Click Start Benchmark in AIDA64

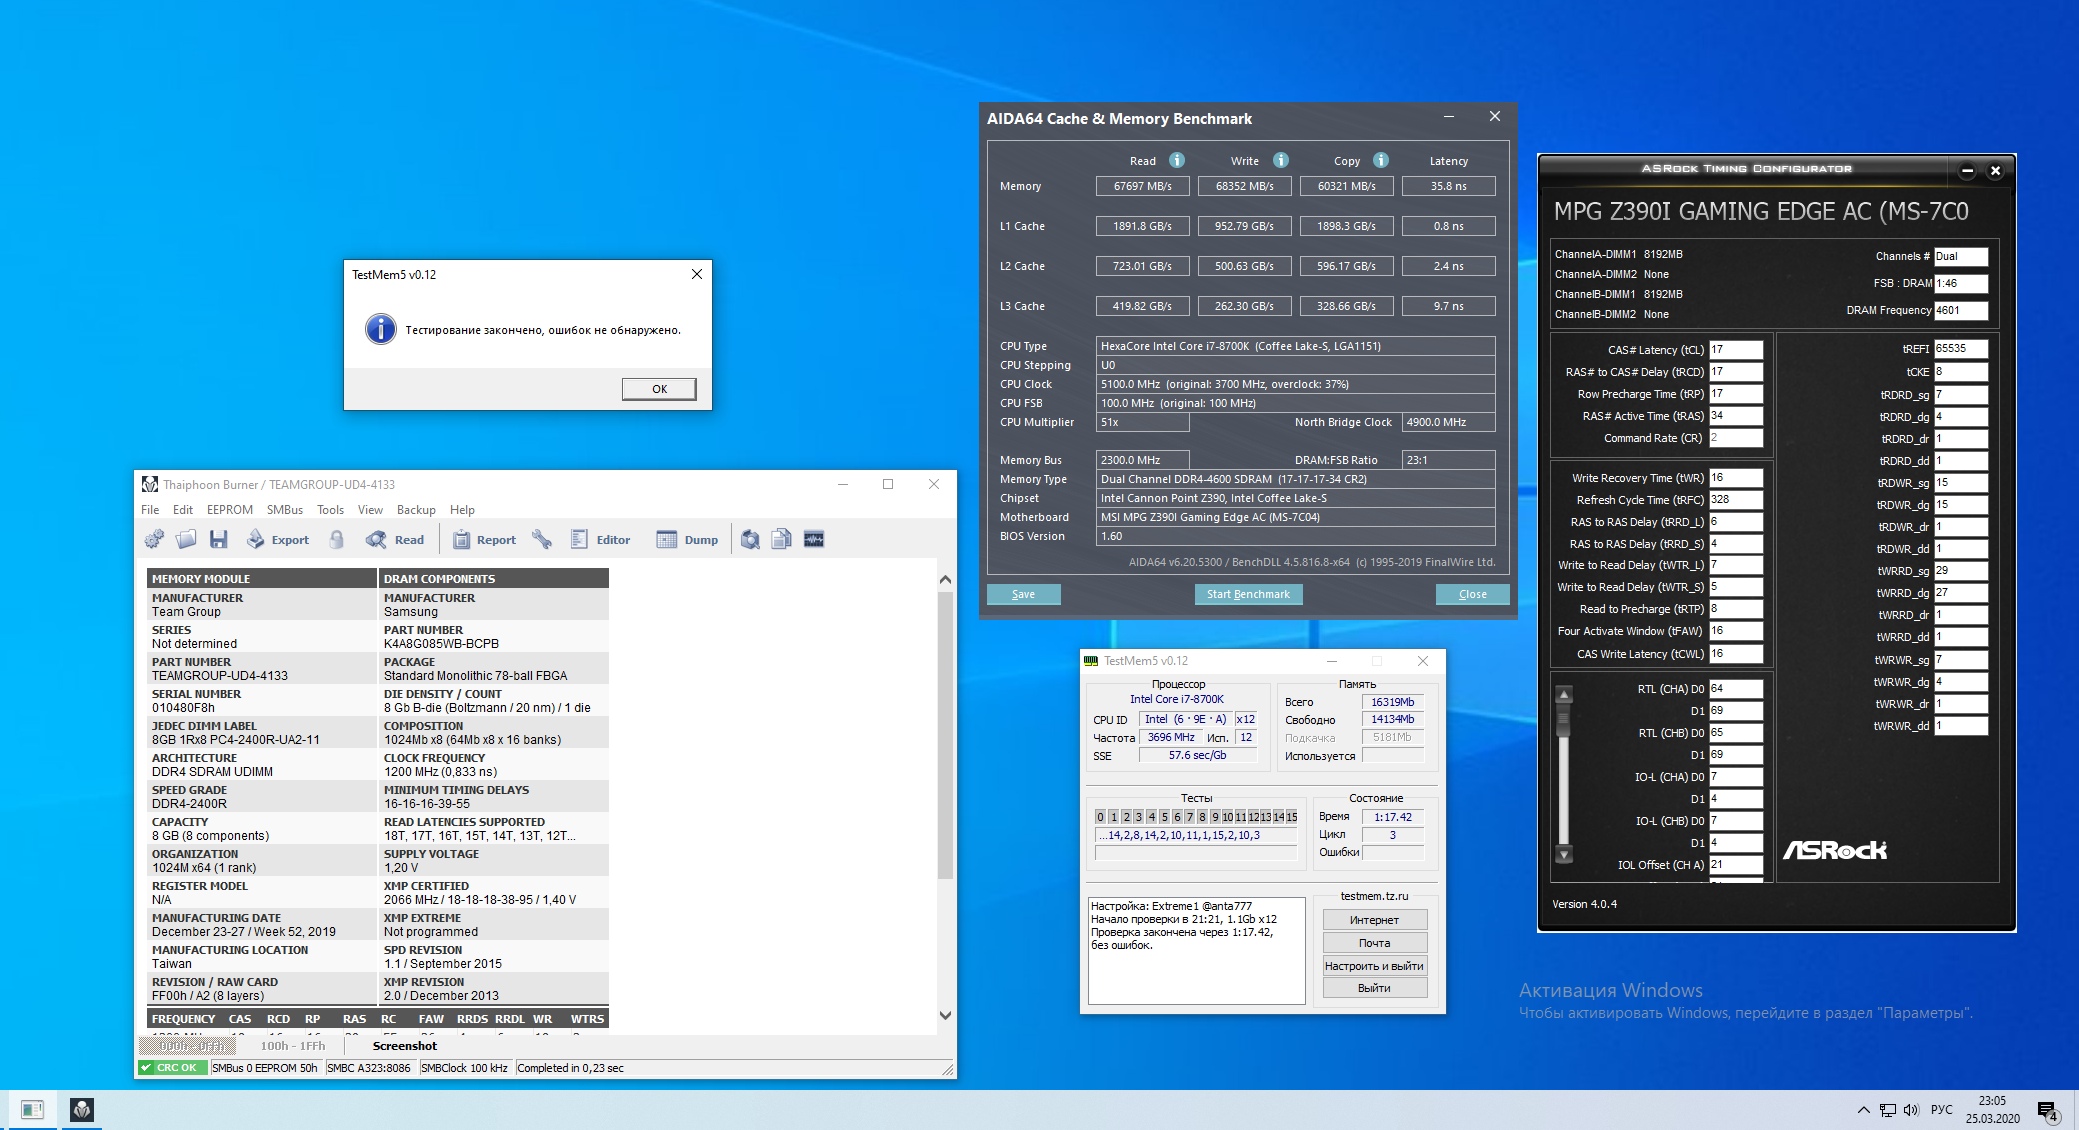tap(1247, 594)
